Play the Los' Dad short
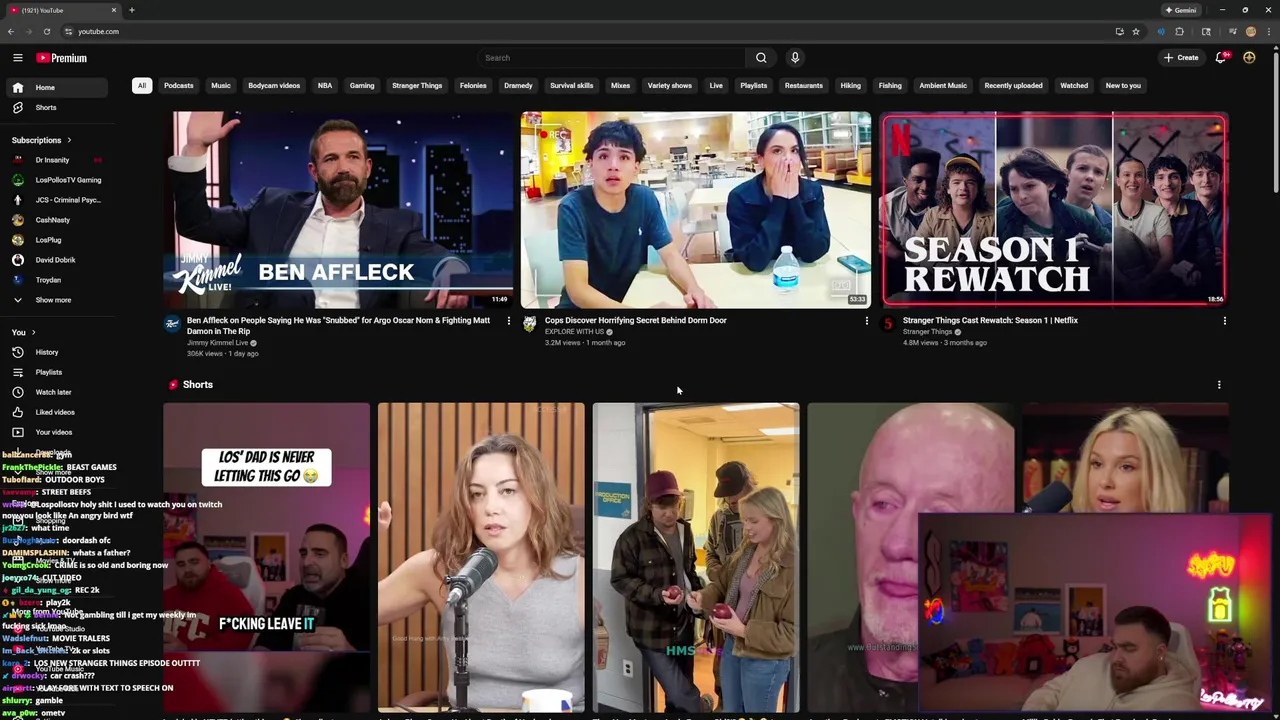Image resolution: width=1280 pixels, height=720 pixels. (x=267, y=557)
